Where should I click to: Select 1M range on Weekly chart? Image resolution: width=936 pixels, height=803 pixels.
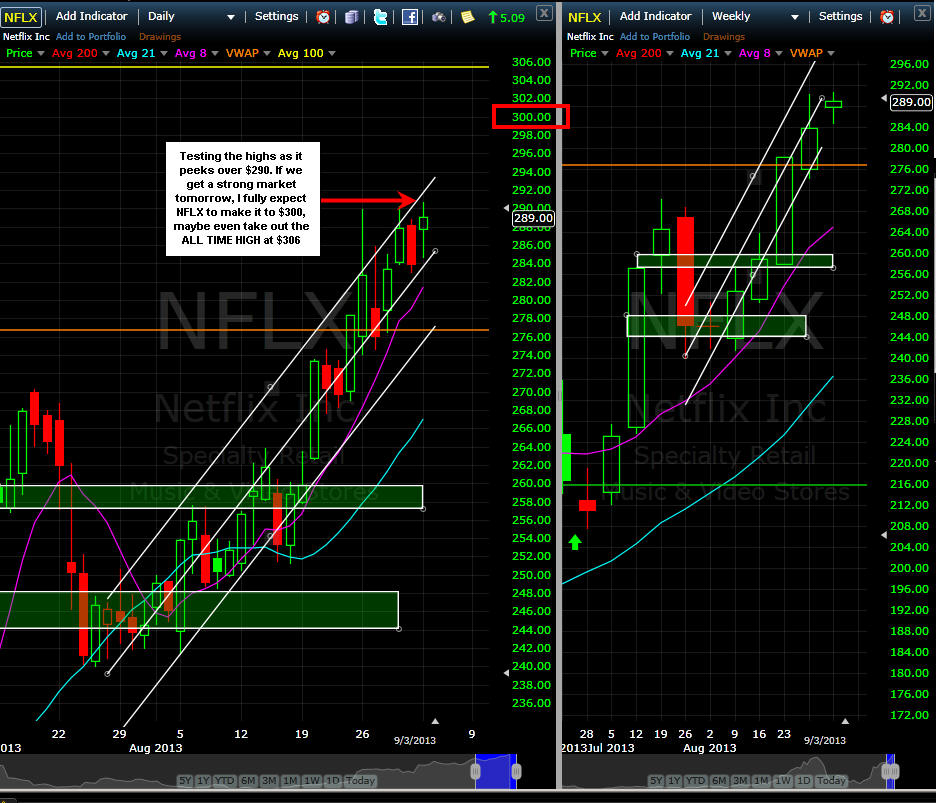(x=761, y=780)
